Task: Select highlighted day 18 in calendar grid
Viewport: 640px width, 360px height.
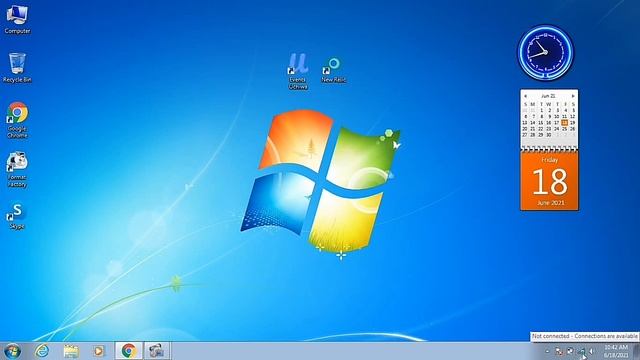Action: pos(564,122)
